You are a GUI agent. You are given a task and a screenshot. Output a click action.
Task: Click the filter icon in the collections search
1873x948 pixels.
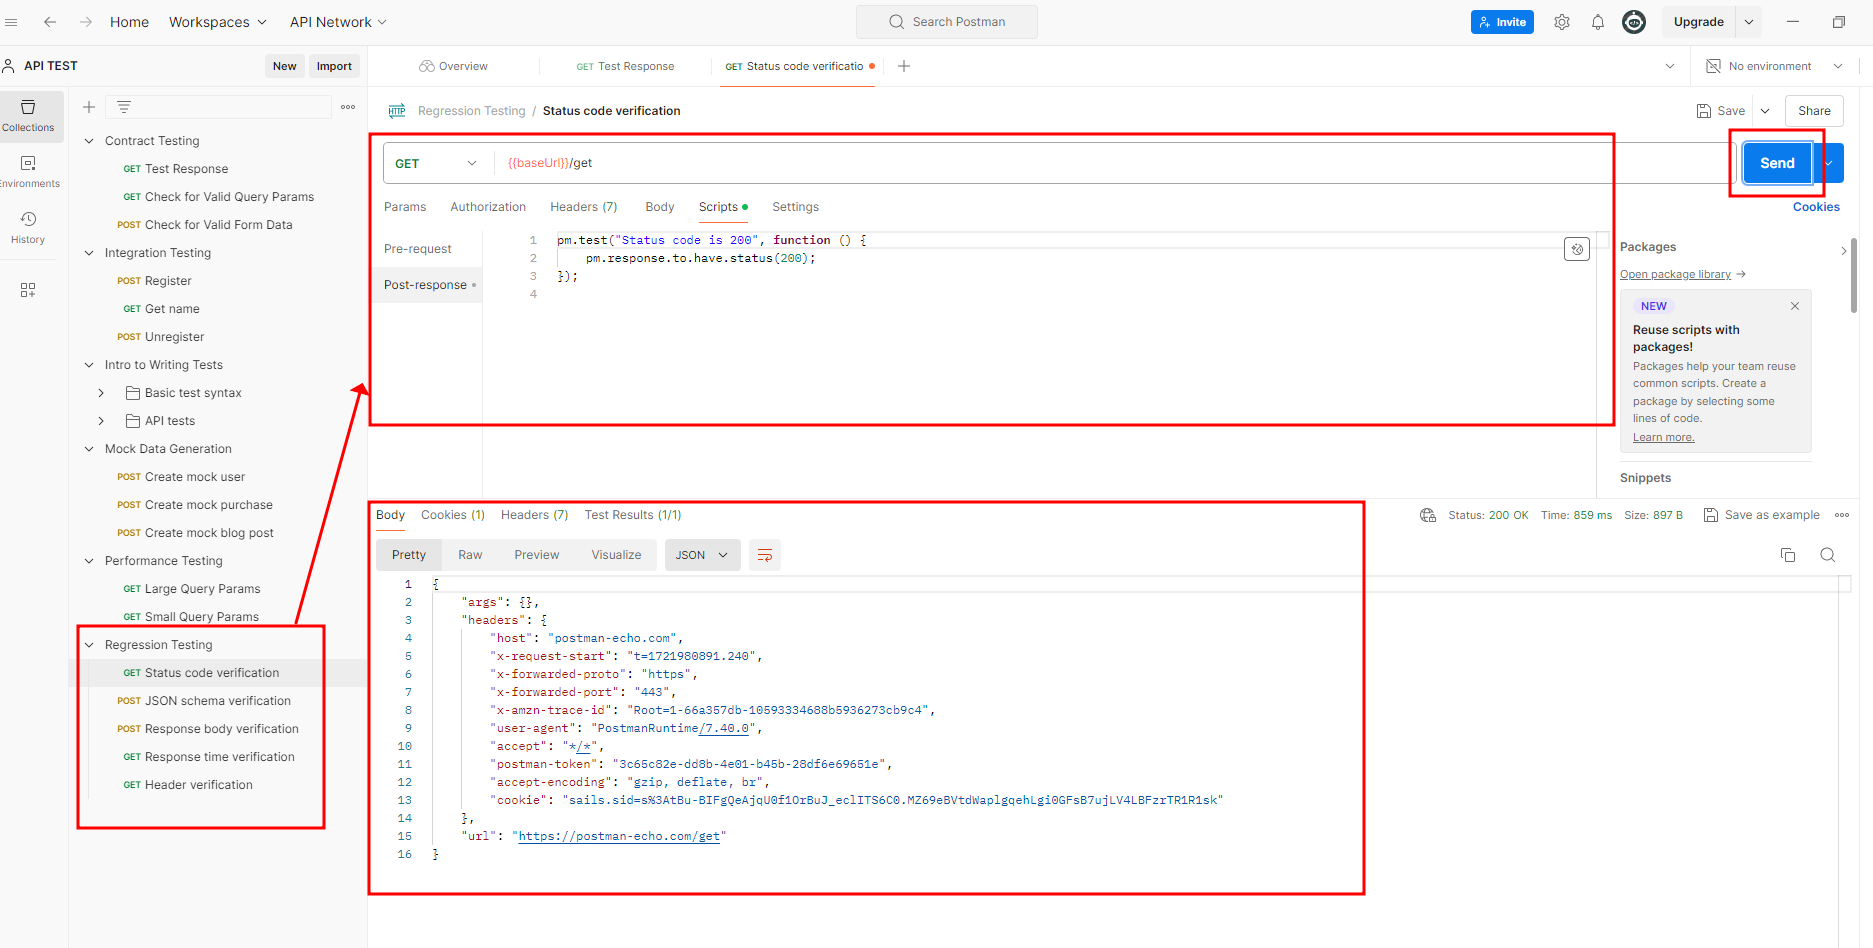pyautogui.click(x=124, y=107)
